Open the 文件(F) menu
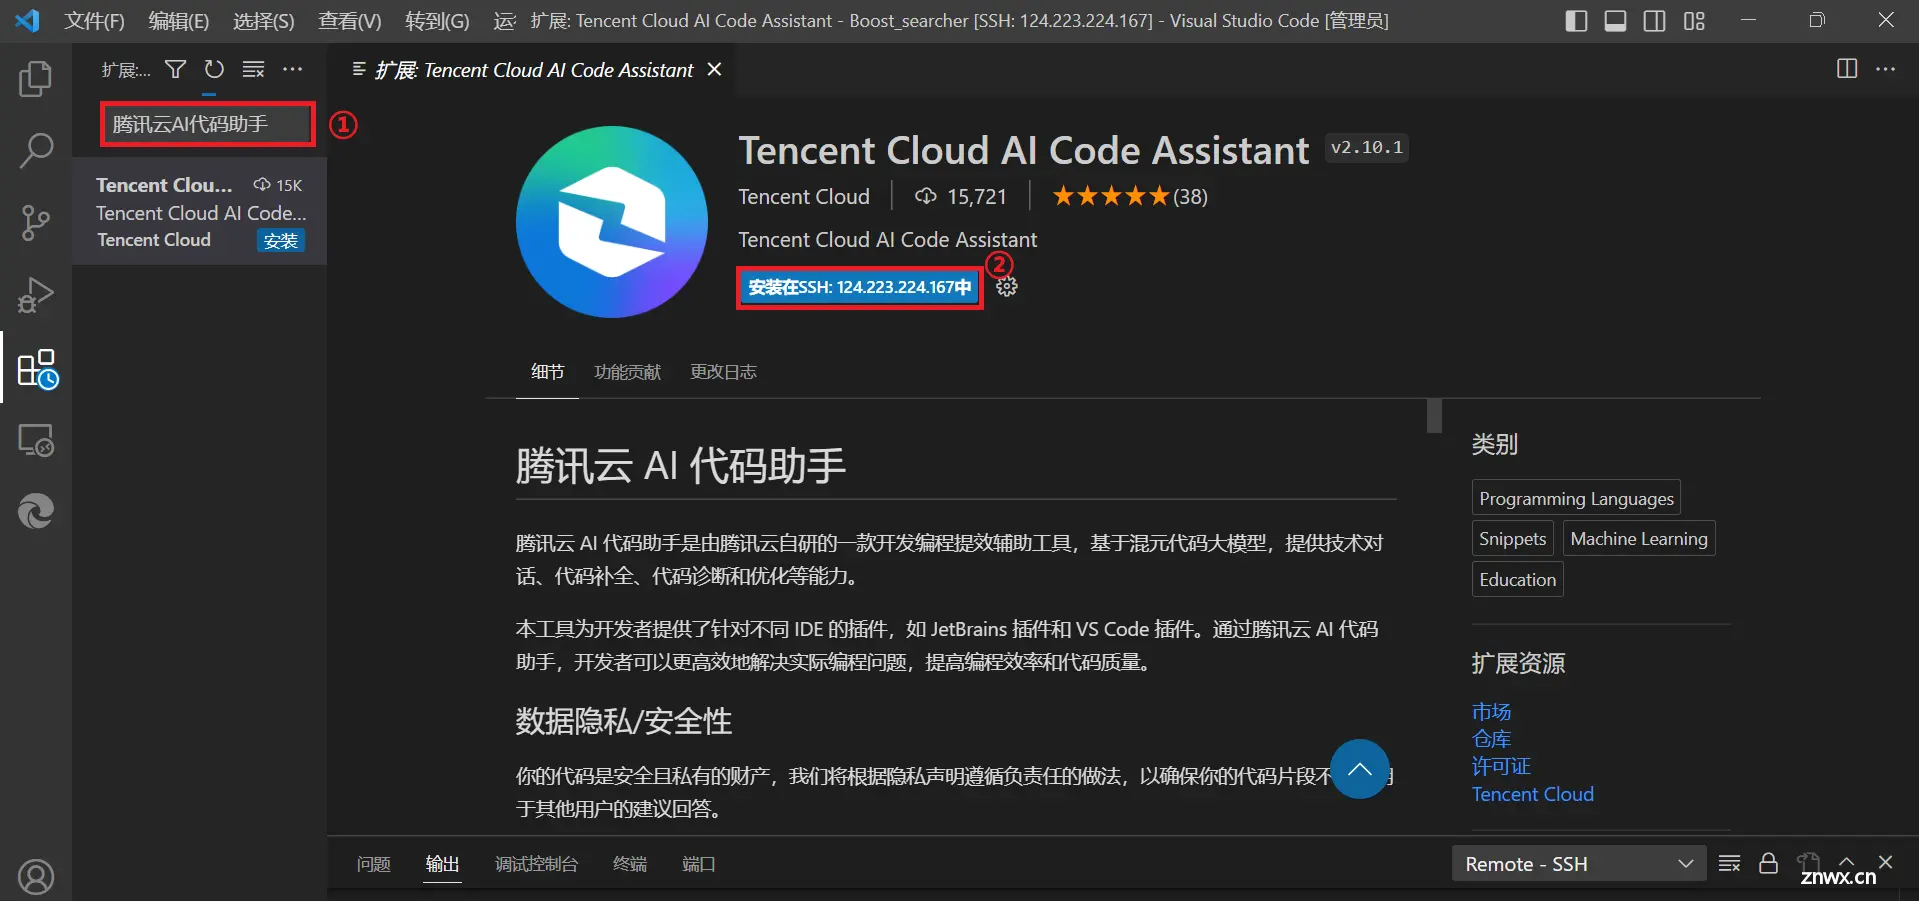Screen dimensions: 1919x902 [94, 21]
